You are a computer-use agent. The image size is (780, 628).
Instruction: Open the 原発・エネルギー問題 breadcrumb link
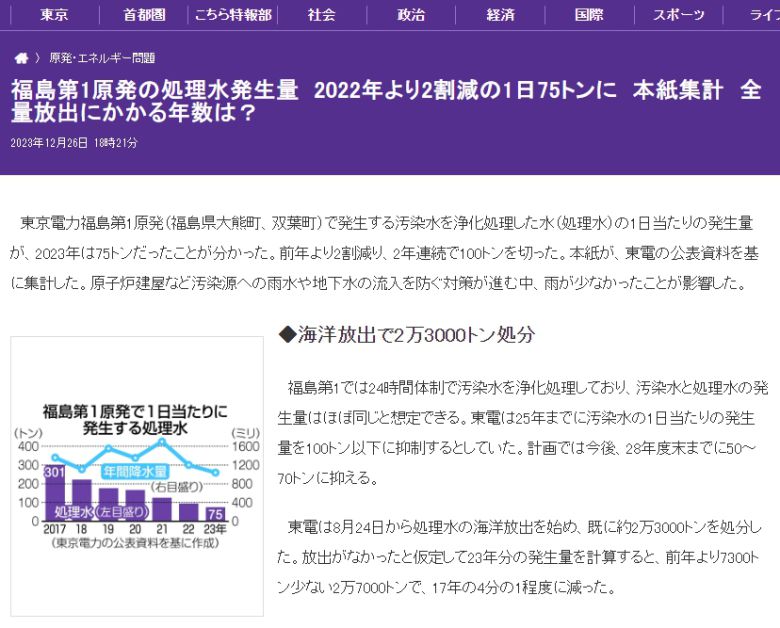pyautogui.click(x=102, y=58)
